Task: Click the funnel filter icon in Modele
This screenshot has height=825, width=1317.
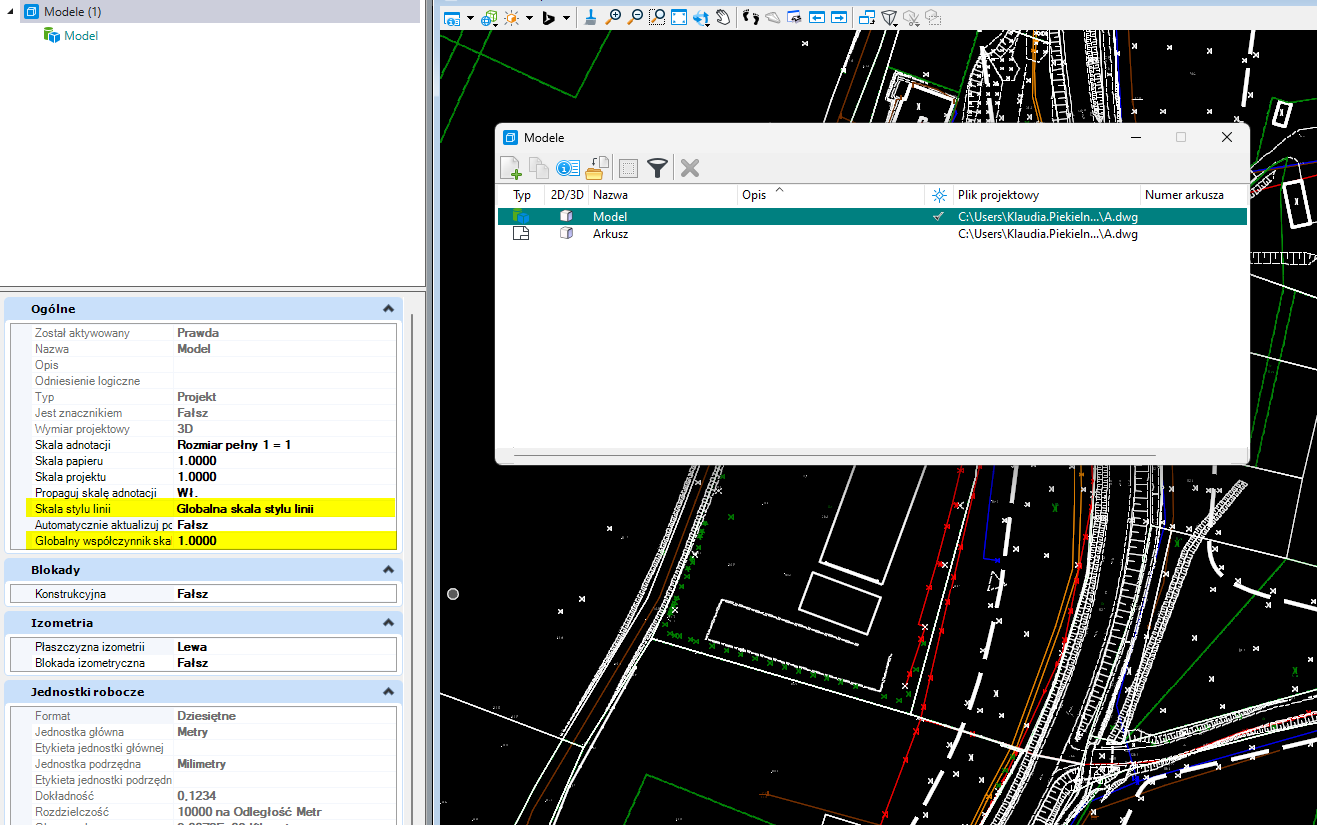Action: point(657,168)
